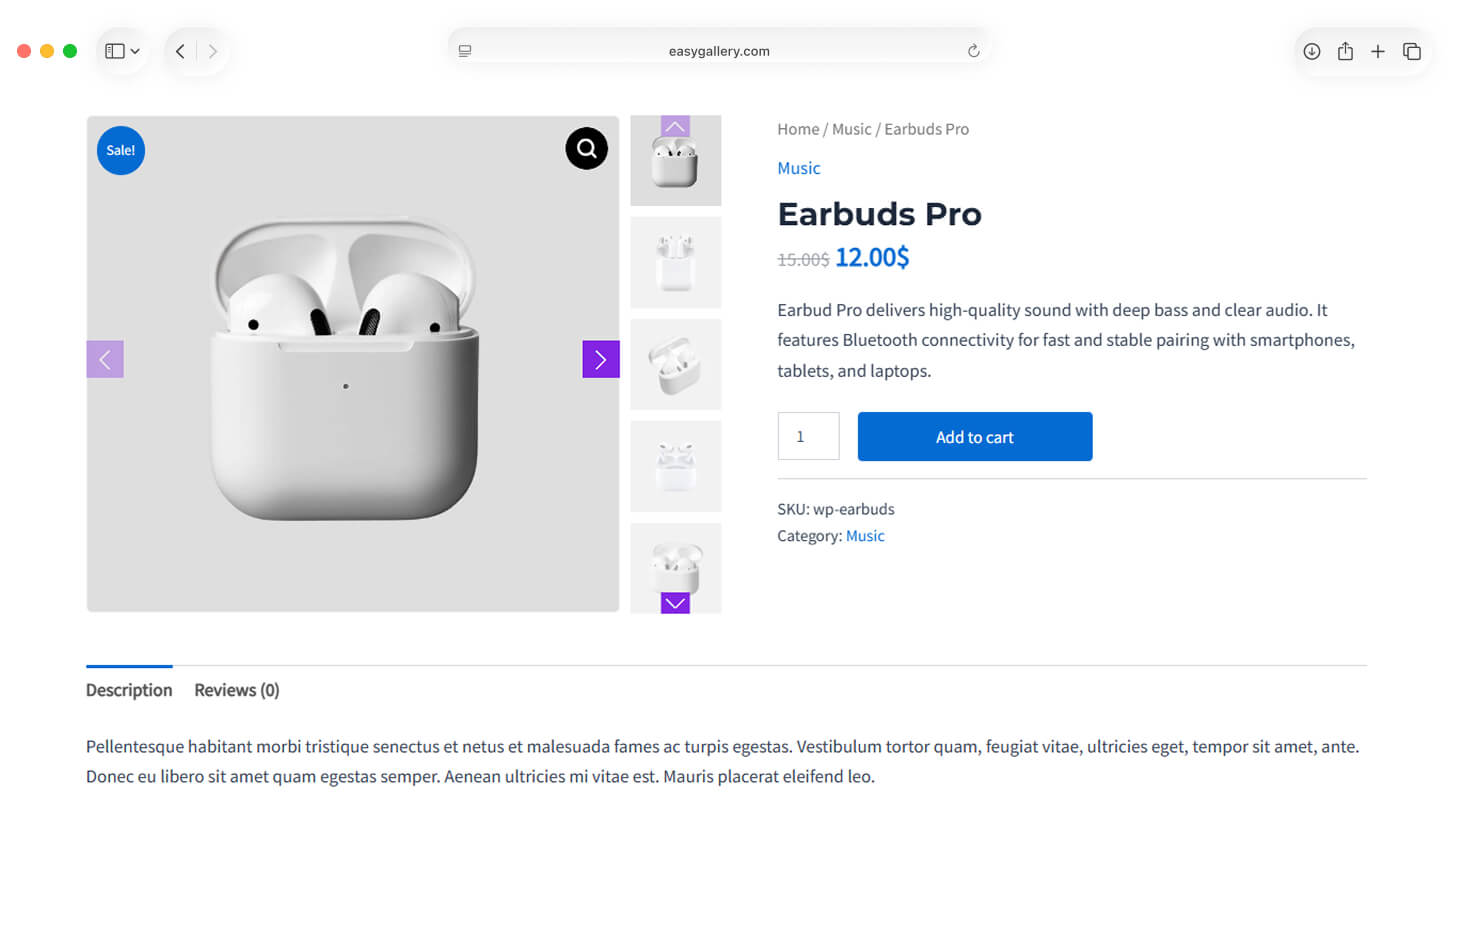Select the Description tab
This screenshot has width=1458, height=931.
(x=129, y=690)
